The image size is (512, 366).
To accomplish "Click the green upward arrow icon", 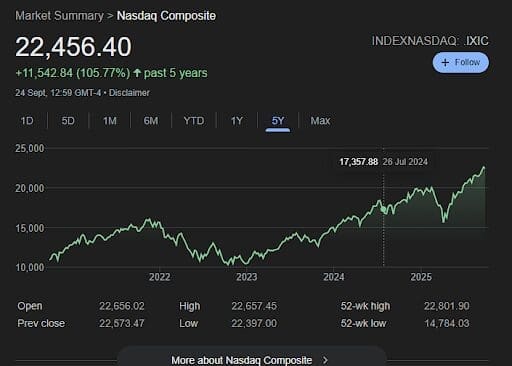I will tap(137, 73).
